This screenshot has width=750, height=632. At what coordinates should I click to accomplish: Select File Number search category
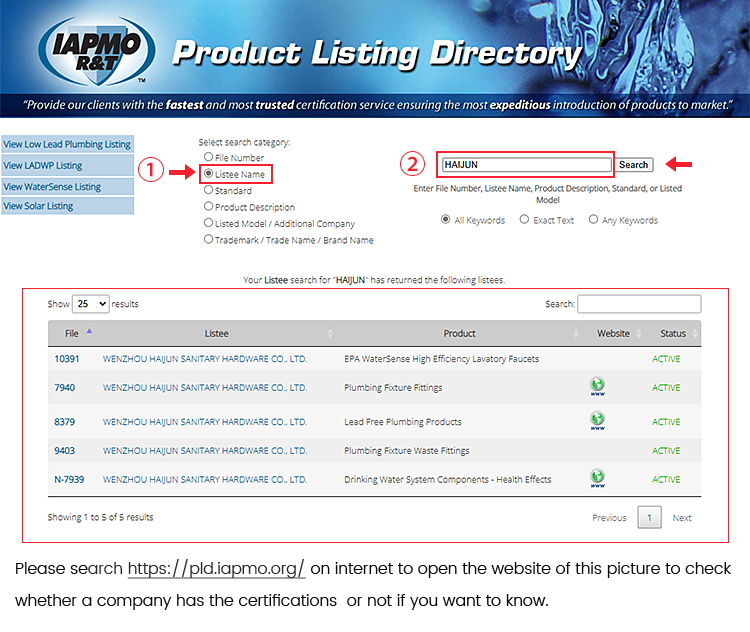[208, 157]
